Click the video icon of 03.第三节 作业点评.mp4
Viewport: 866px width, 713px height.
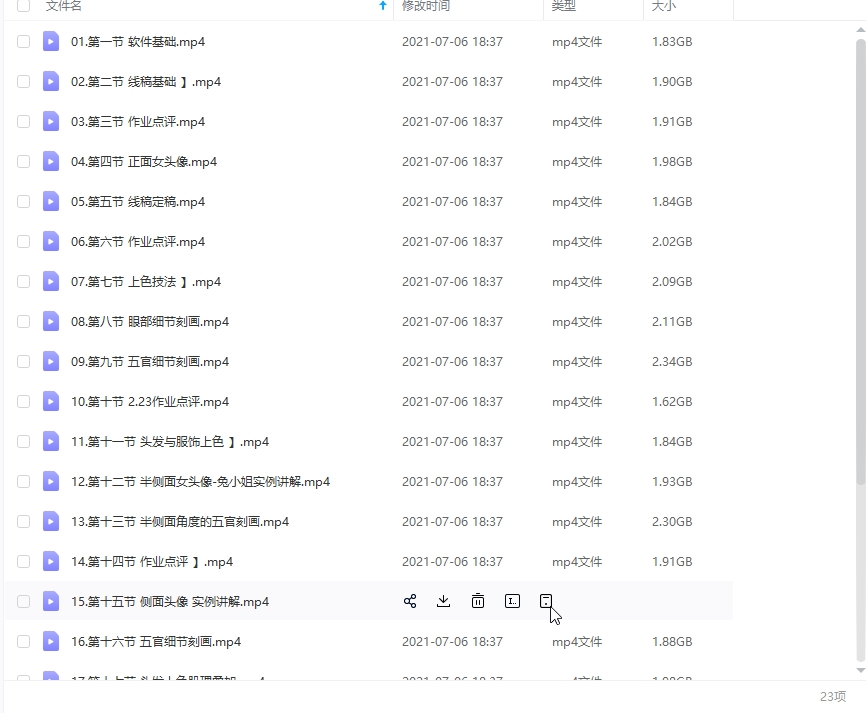click(x=51, y=122)
